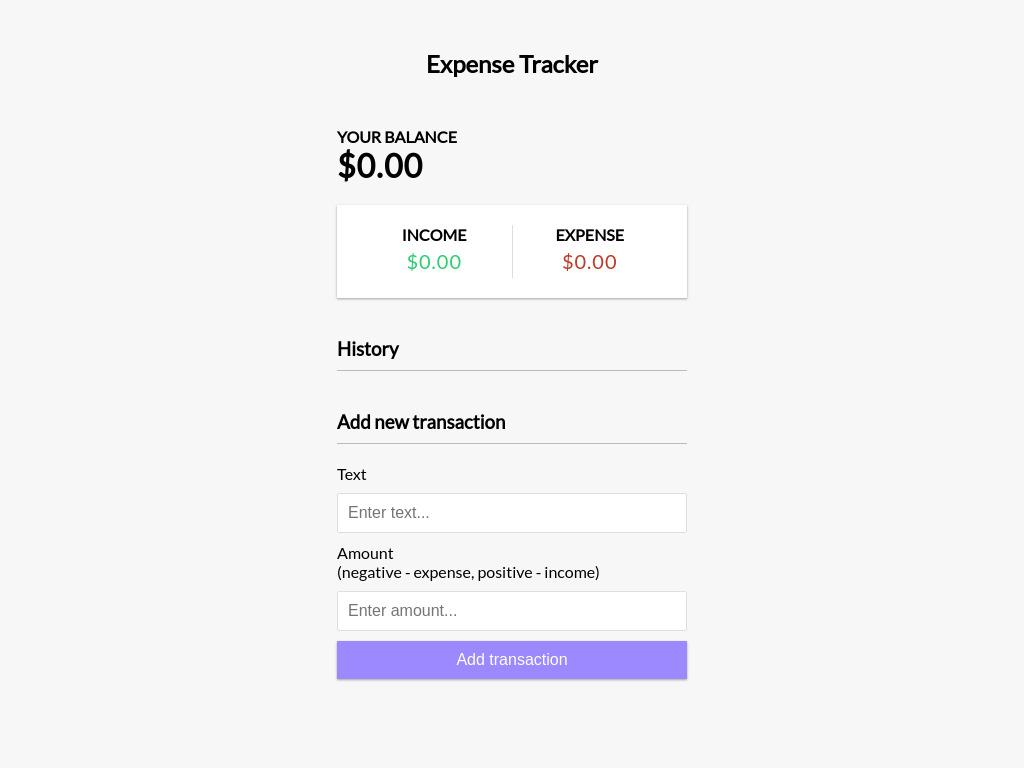
Task: Click the vertical divider between Income and Expense
Action: point(512,251)
